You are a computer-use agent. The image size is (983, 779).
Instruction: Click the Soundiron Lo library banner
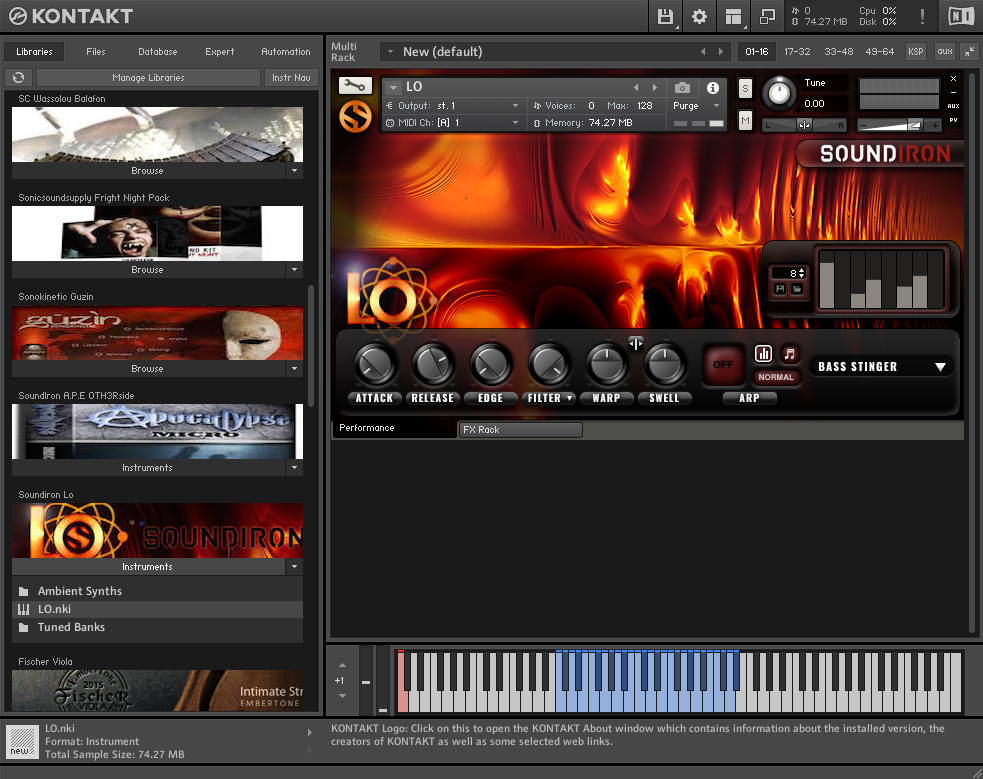point(157,531)
